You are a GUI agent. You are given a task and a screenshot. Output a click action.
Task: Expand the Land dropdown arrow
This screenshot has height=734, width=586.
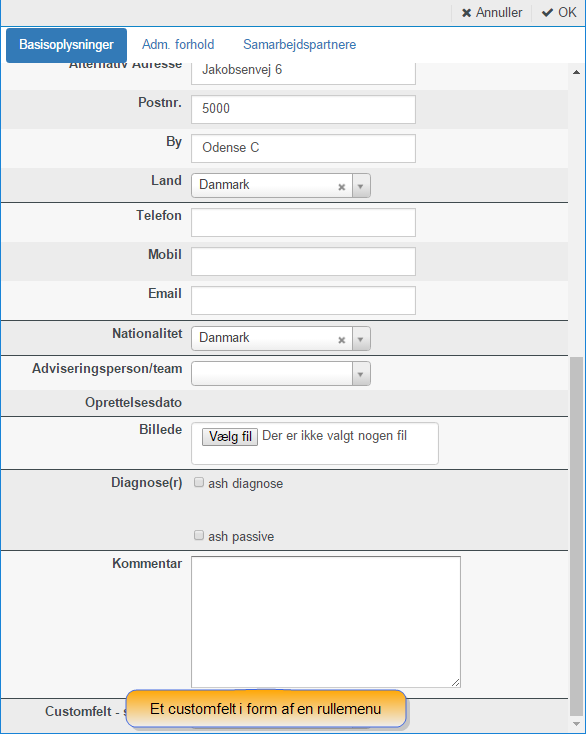click(361, 186)
